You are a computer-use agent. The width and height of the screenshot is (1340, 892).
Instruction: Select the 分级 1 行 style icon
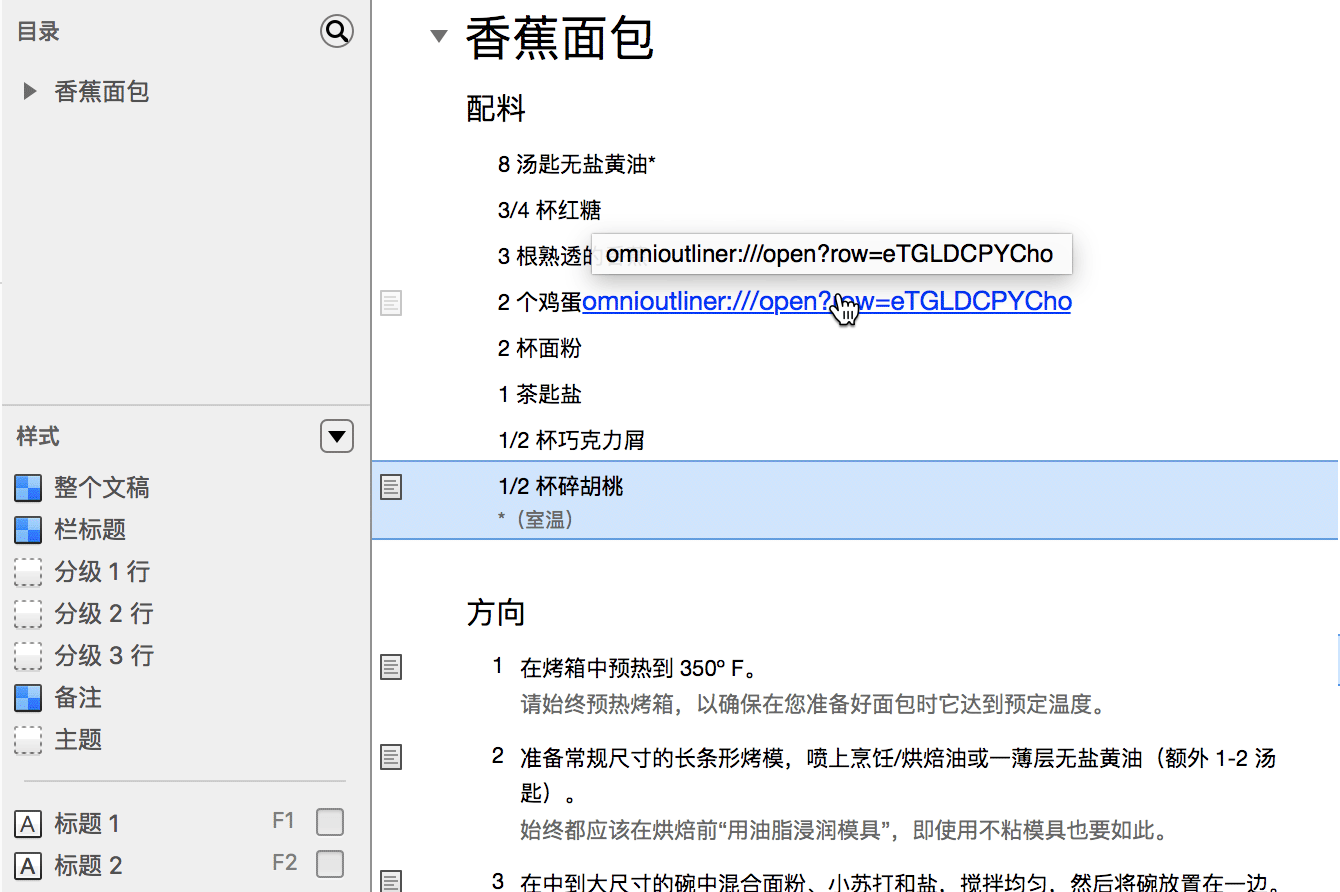pos(27,571)
